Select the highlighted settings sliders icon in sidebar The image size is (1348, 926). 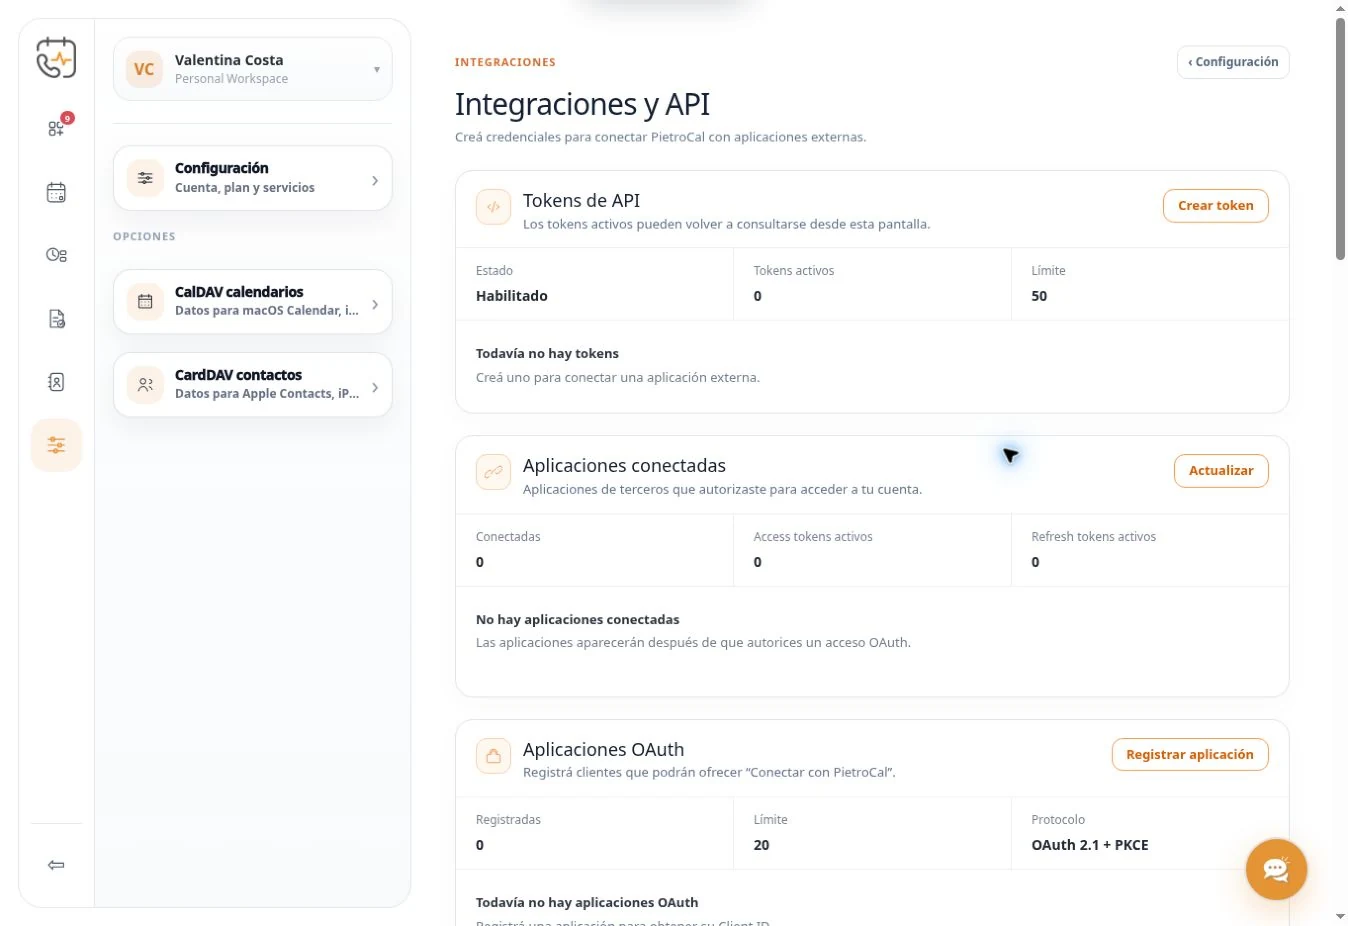click(x=56, y=445)
